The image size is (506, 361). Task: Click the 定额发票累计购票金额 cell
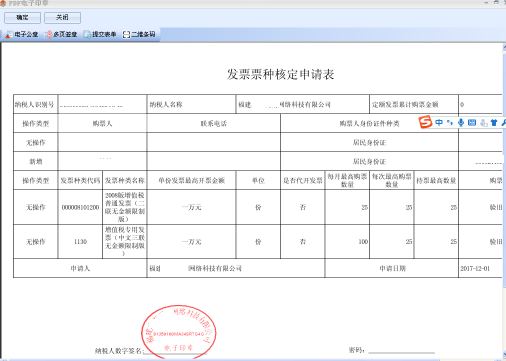[x=414, y=104]
